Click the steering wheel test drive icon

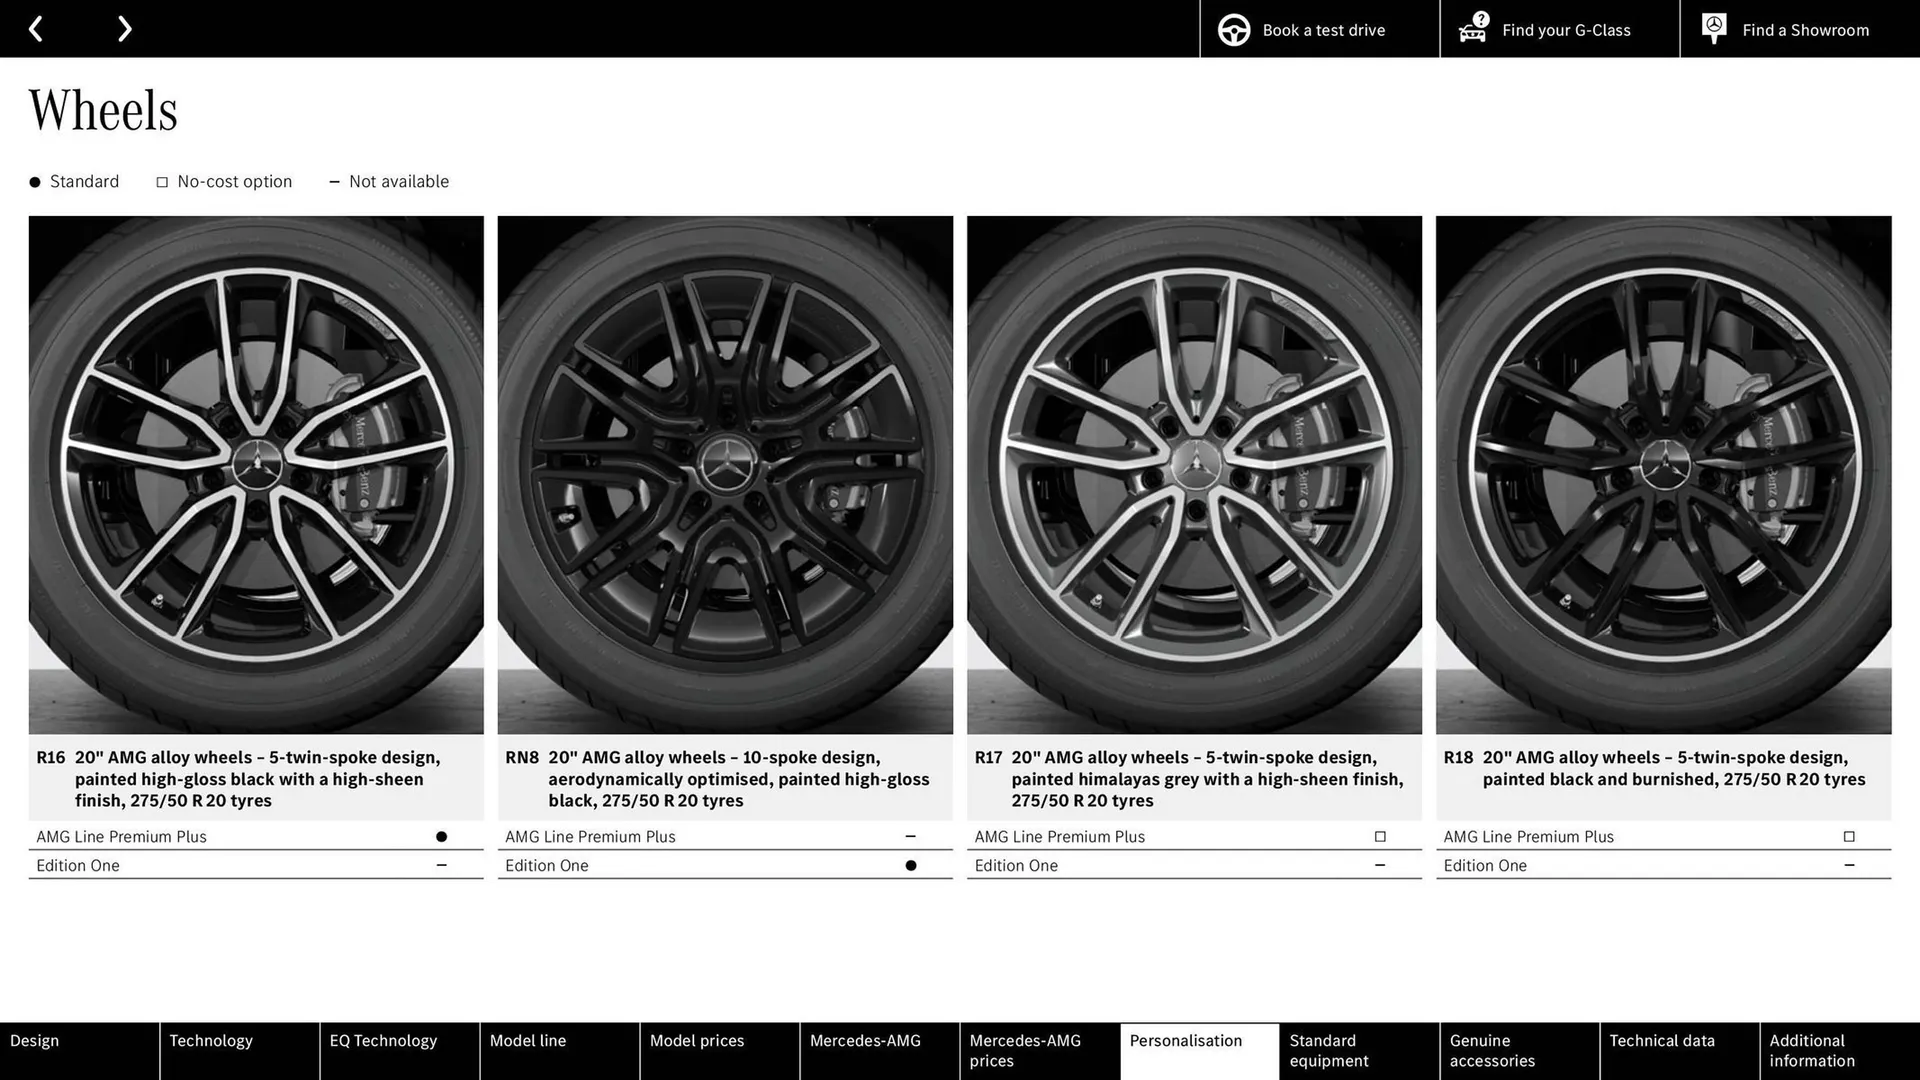click(x=1233, y=29)
